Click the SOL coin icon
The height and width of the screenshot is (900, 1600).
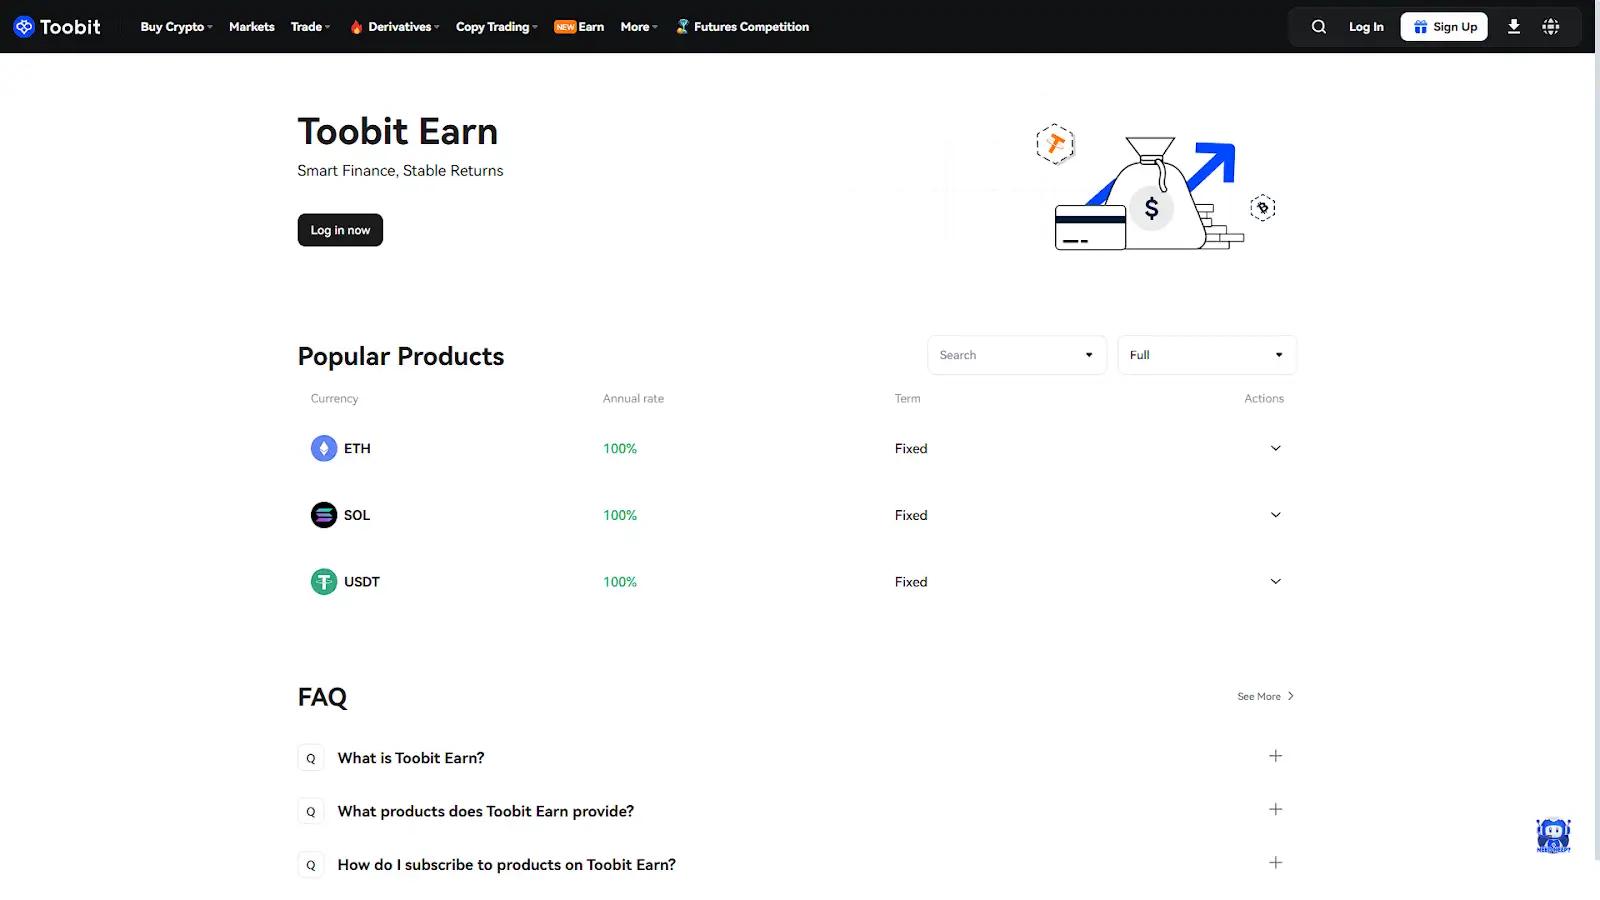pos(323,515)
